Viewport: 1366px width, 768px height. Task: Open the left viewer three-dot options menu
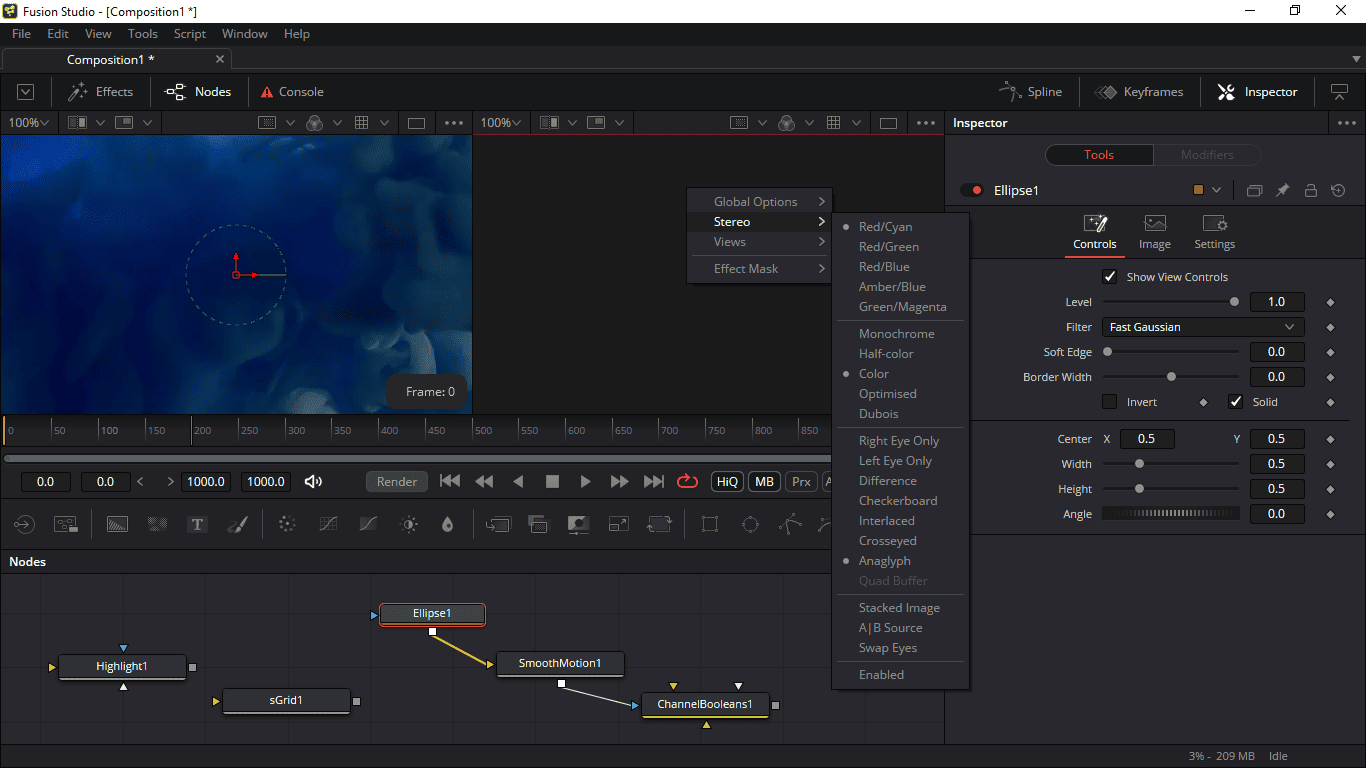[454, 123]
